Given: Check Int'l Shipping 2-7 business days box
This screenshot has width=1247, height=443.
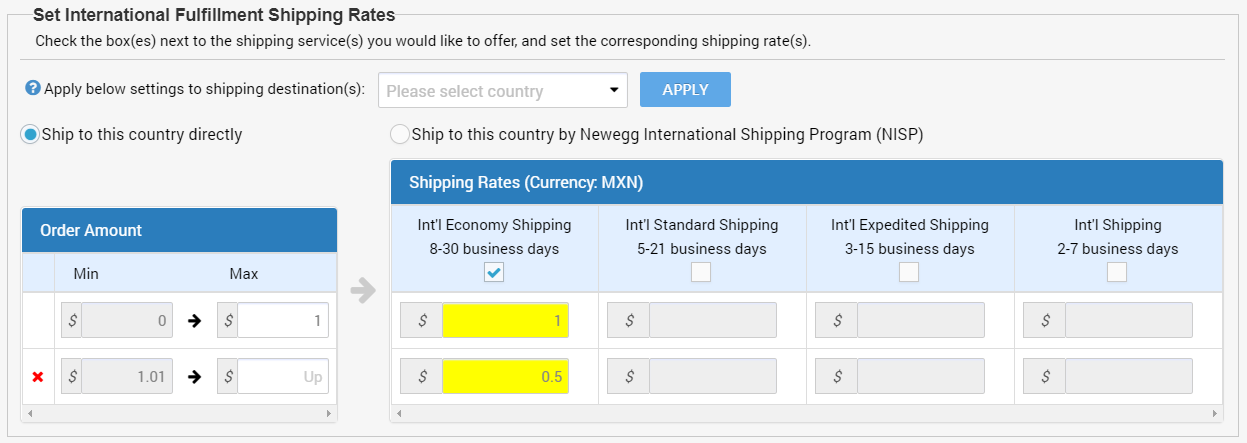Looking at the screenshot, I should 1117,272.
